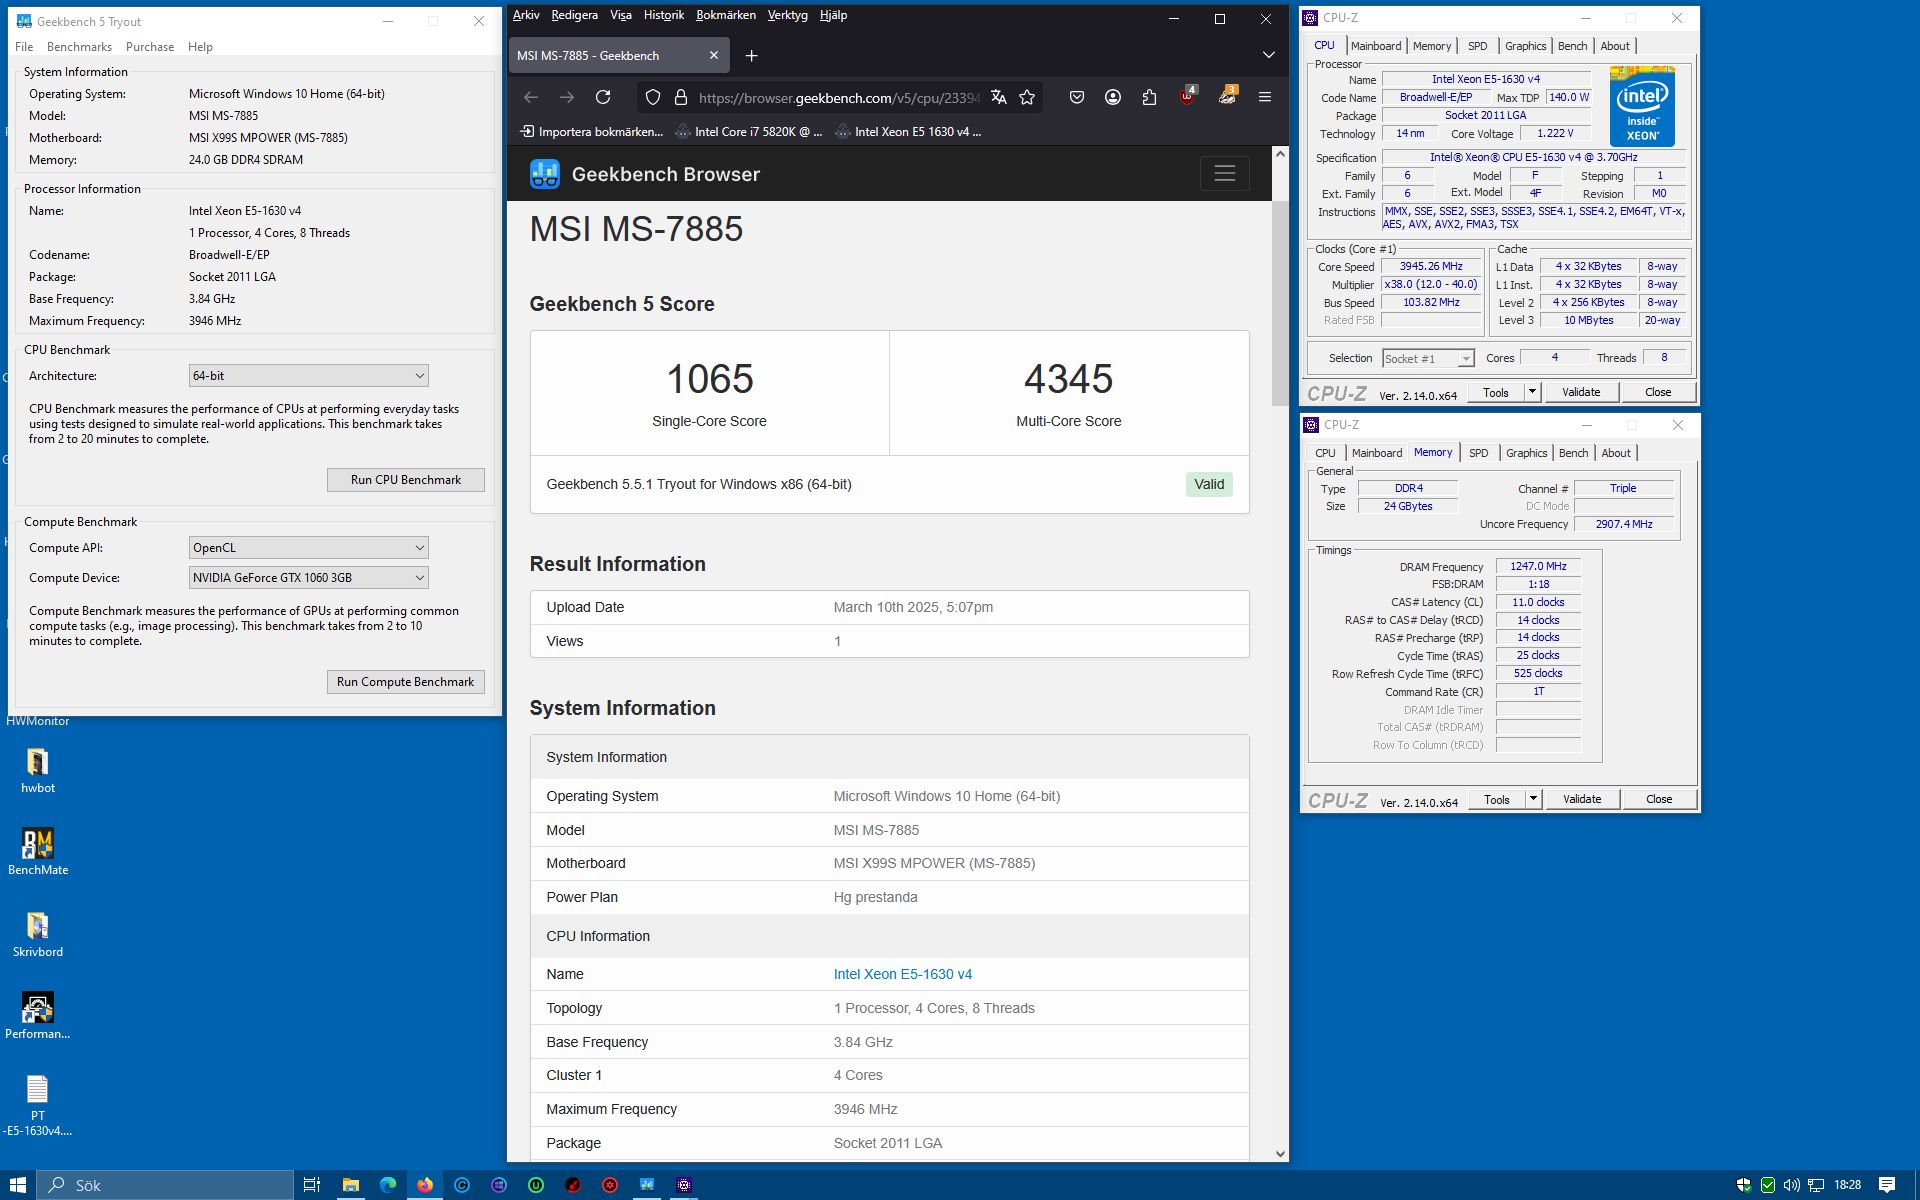This screenshot has width=1920, height=1200.
Task: Close the MSI MS-7885 Geekbench tab
Action: tap(714, 56)
